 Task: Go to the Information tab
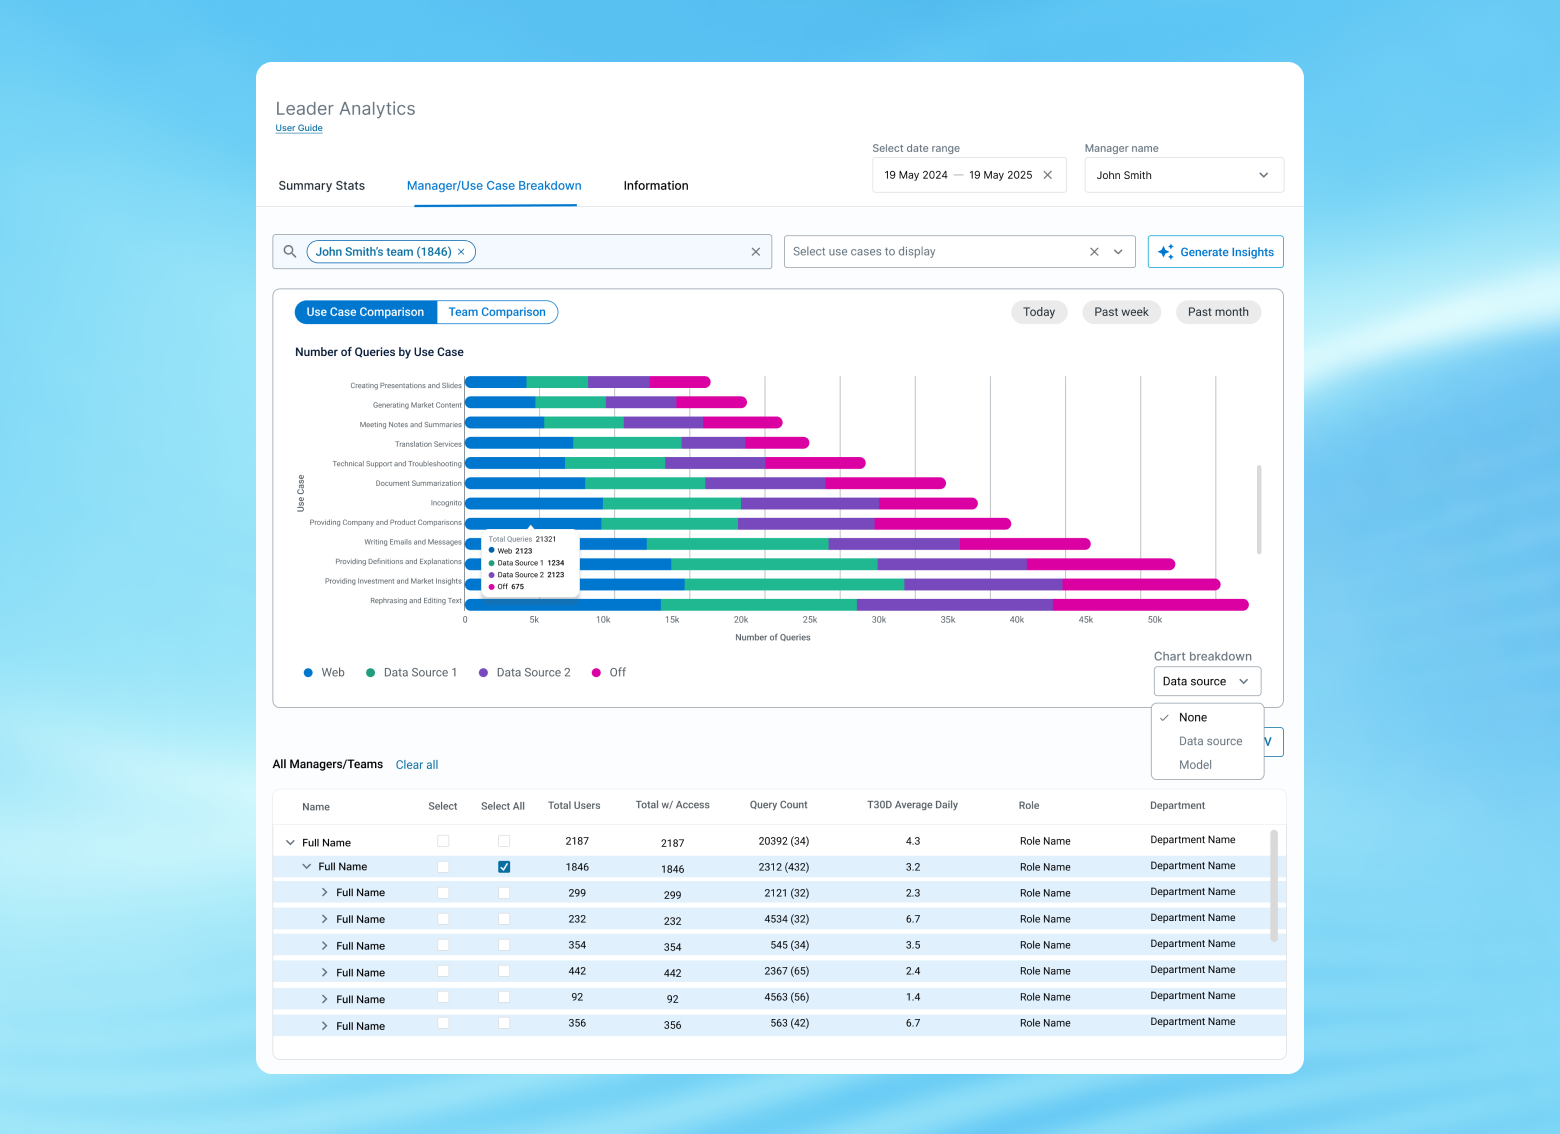[656, 186]
